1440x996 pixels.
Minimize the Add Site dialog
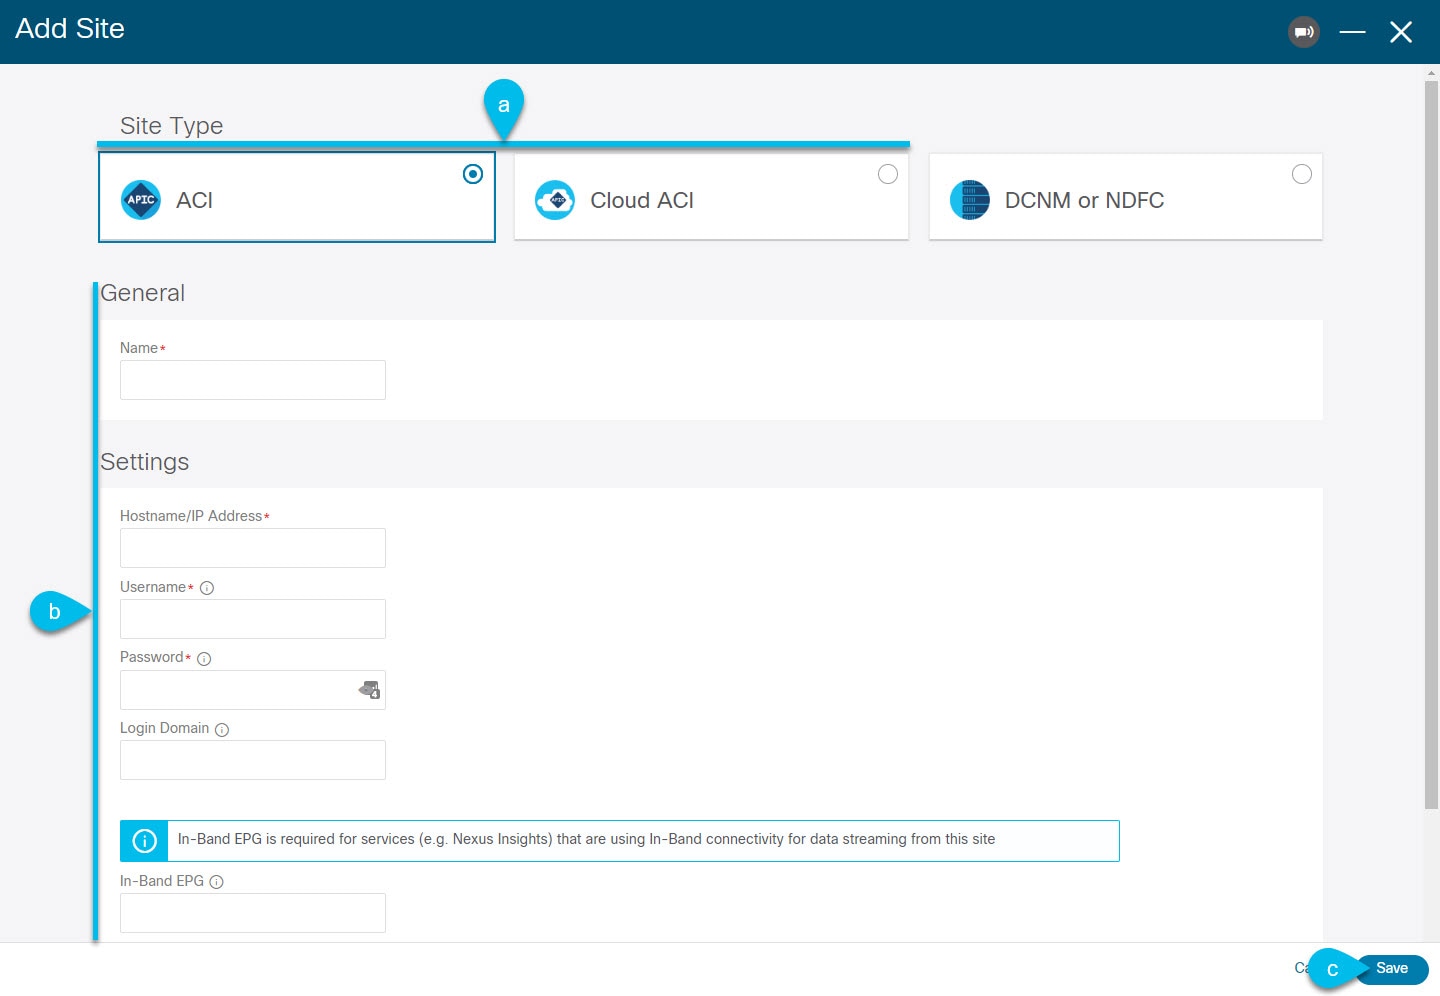tap(1353, 32)
